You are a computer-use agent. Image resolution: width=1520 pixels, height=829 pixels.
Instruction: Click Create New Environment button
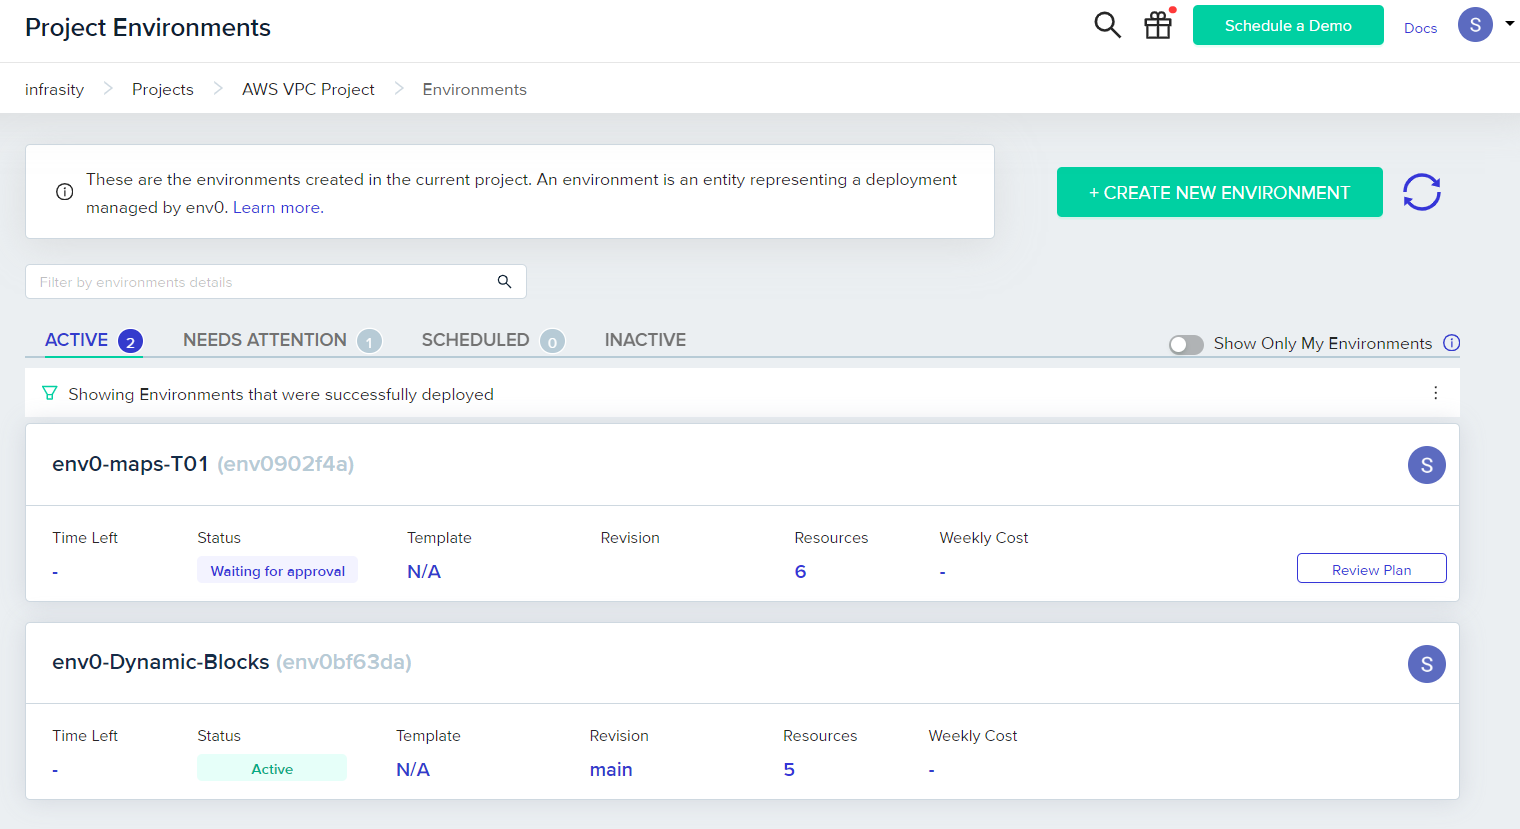(1219, 192)
